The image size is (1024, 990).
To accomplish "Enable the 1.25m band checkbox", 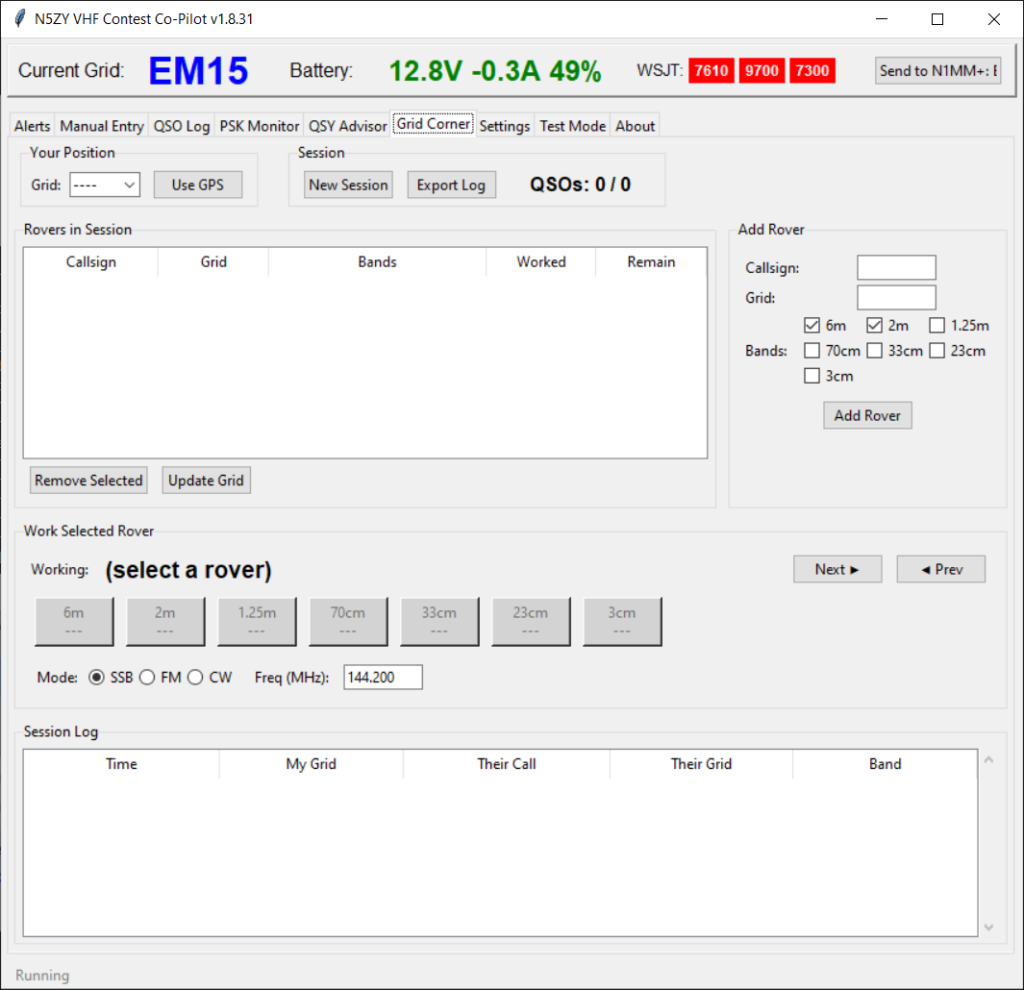I will coord(936,325).
